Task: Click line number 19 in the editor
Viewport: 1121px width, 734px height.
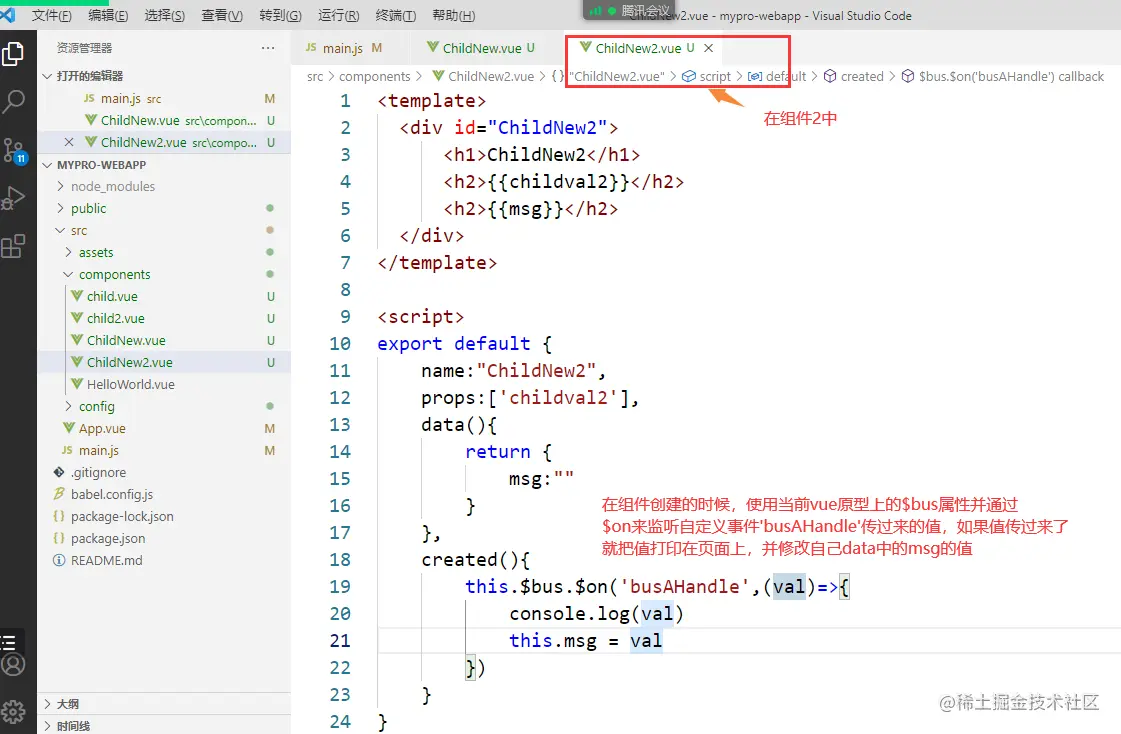Action: tap(340, 586)
